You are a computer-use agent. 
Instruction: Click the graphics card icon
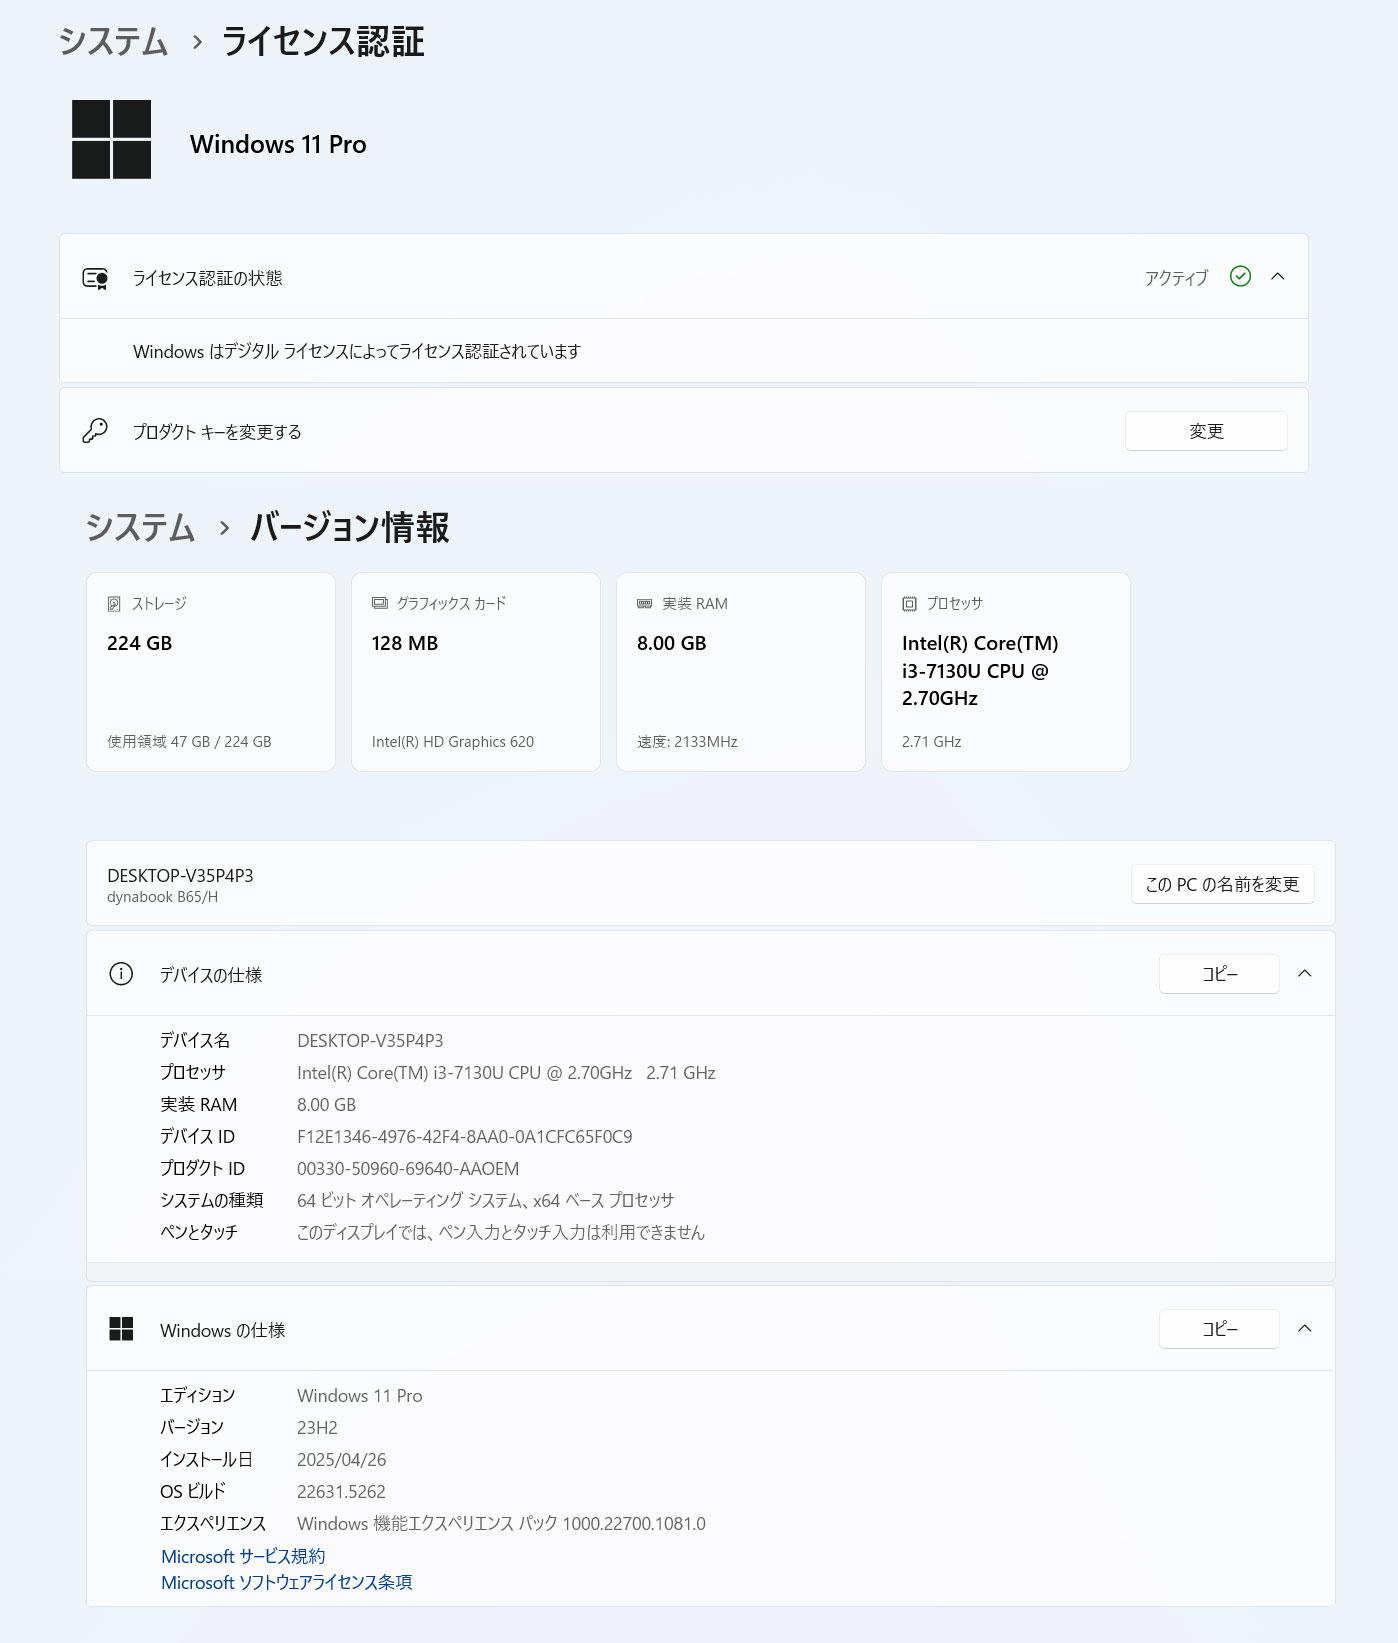point(380,603)
